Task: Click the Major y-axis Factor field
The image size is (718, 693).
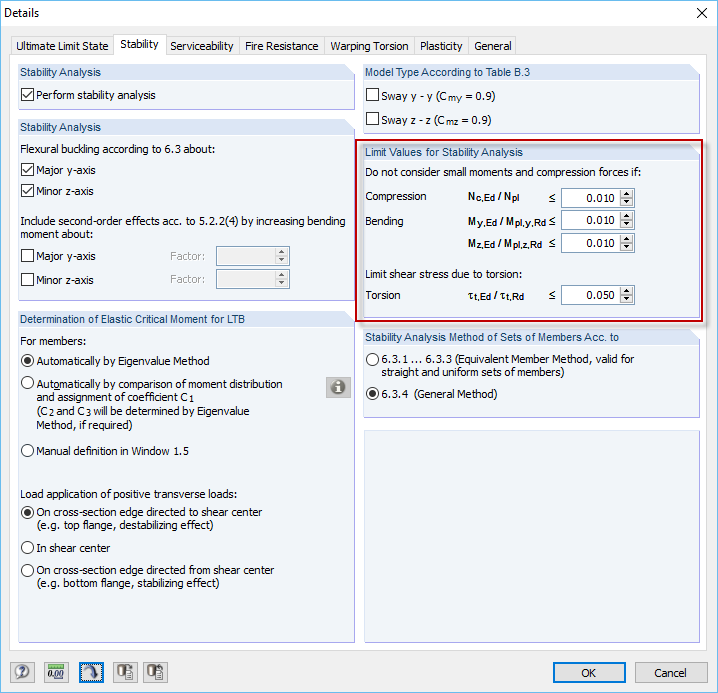Action: tap(246, 256)
